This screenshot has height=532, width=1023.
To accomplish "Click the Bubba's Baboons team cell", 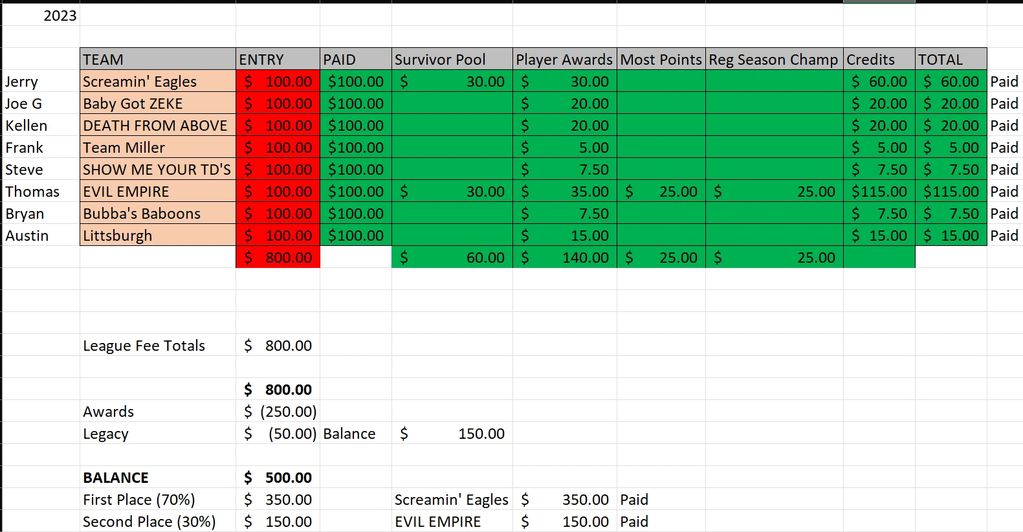I will click(x=158, y=213).
